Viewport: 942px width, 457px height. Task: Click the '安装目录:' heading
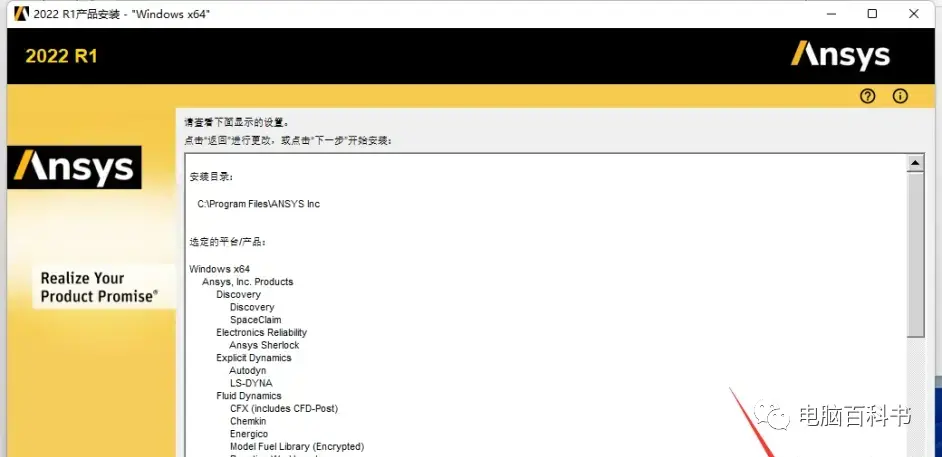(x=211, y=178)
